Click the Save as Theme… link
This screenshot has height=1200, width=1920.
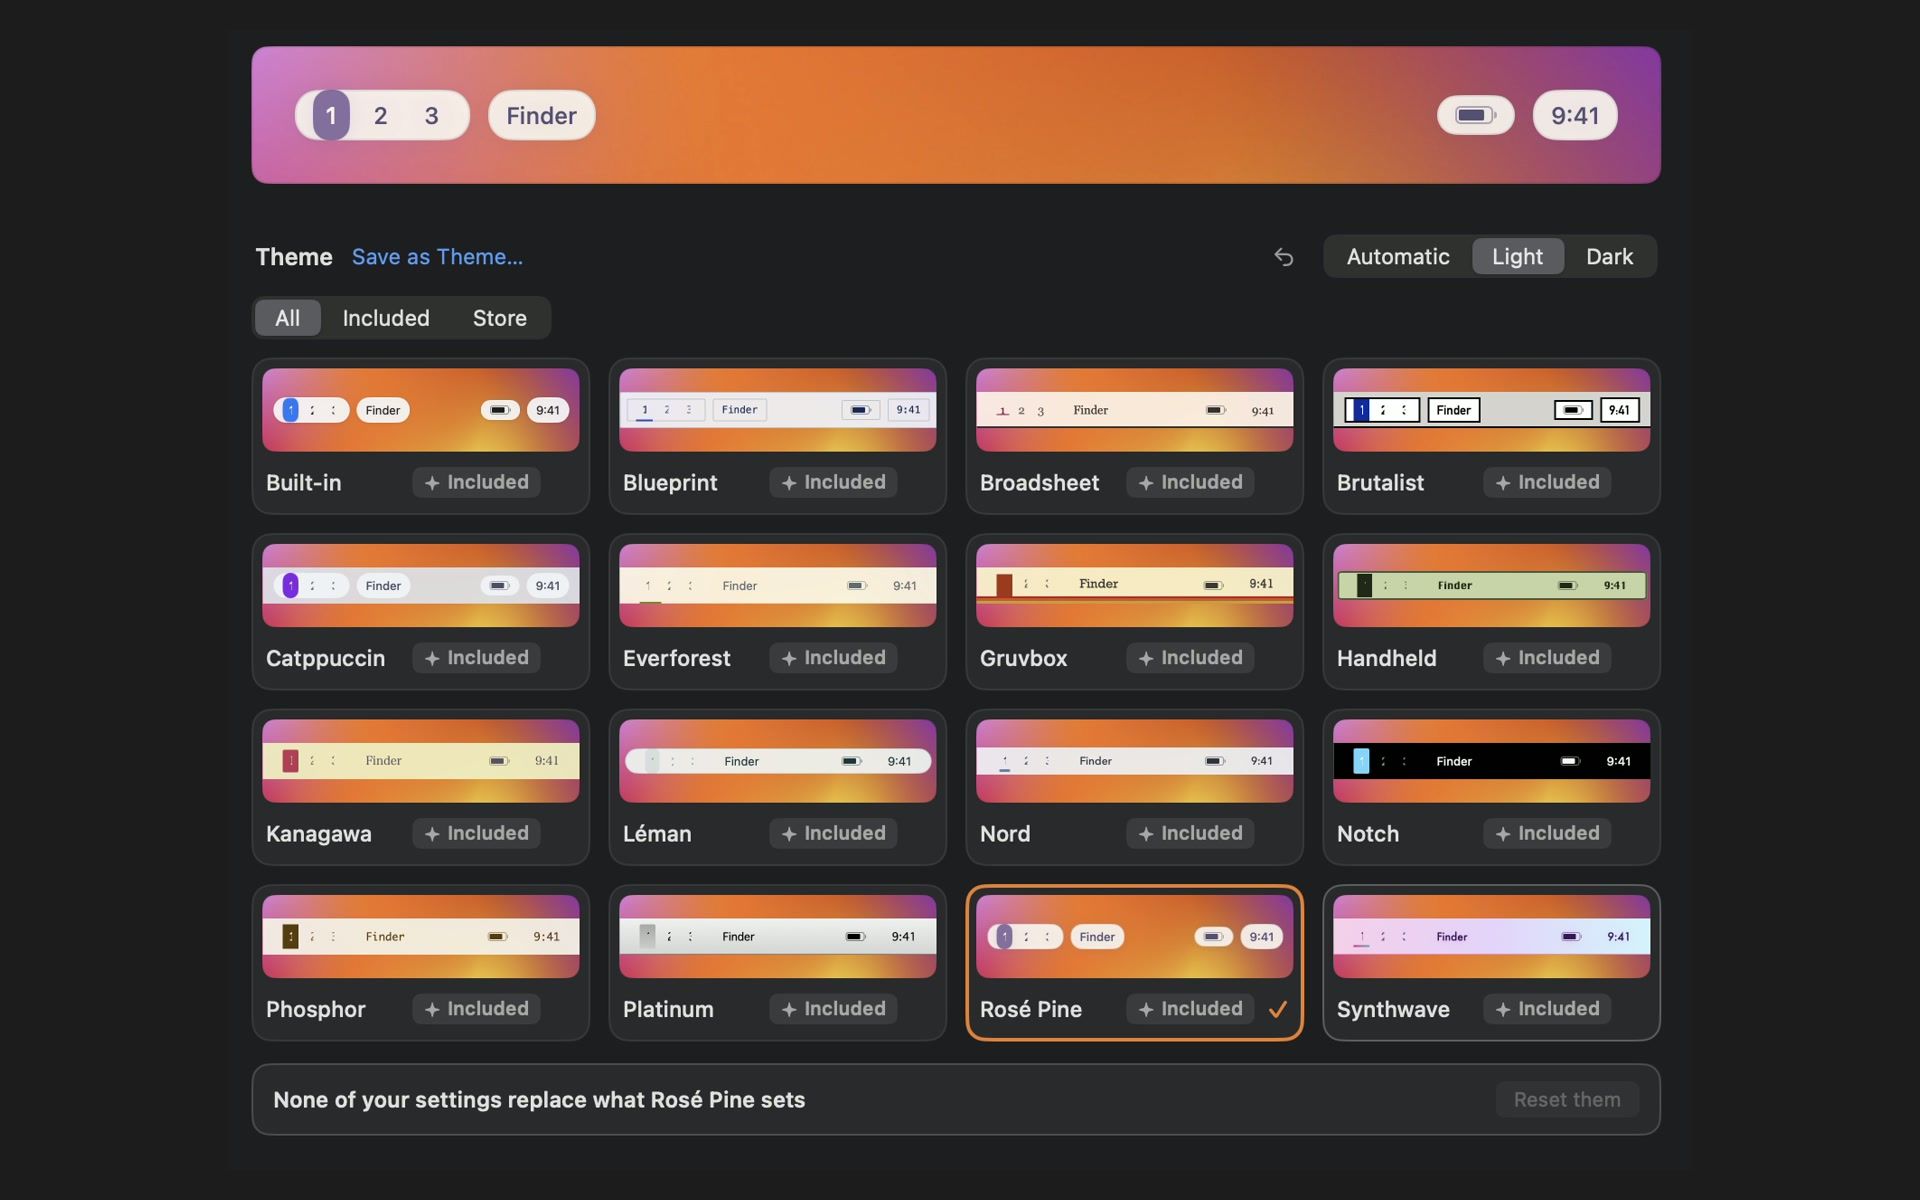[437, 257]
